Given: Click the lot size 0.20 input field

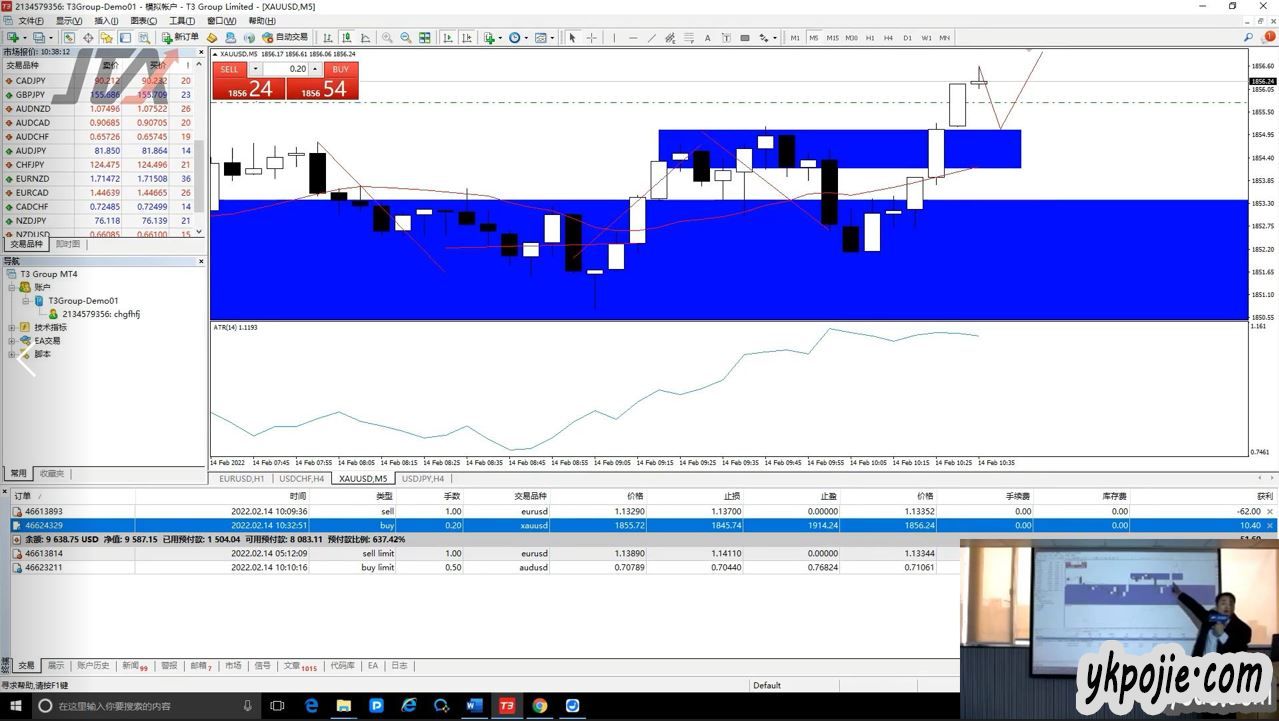Looking at the screenshot, I should point(286,69).
